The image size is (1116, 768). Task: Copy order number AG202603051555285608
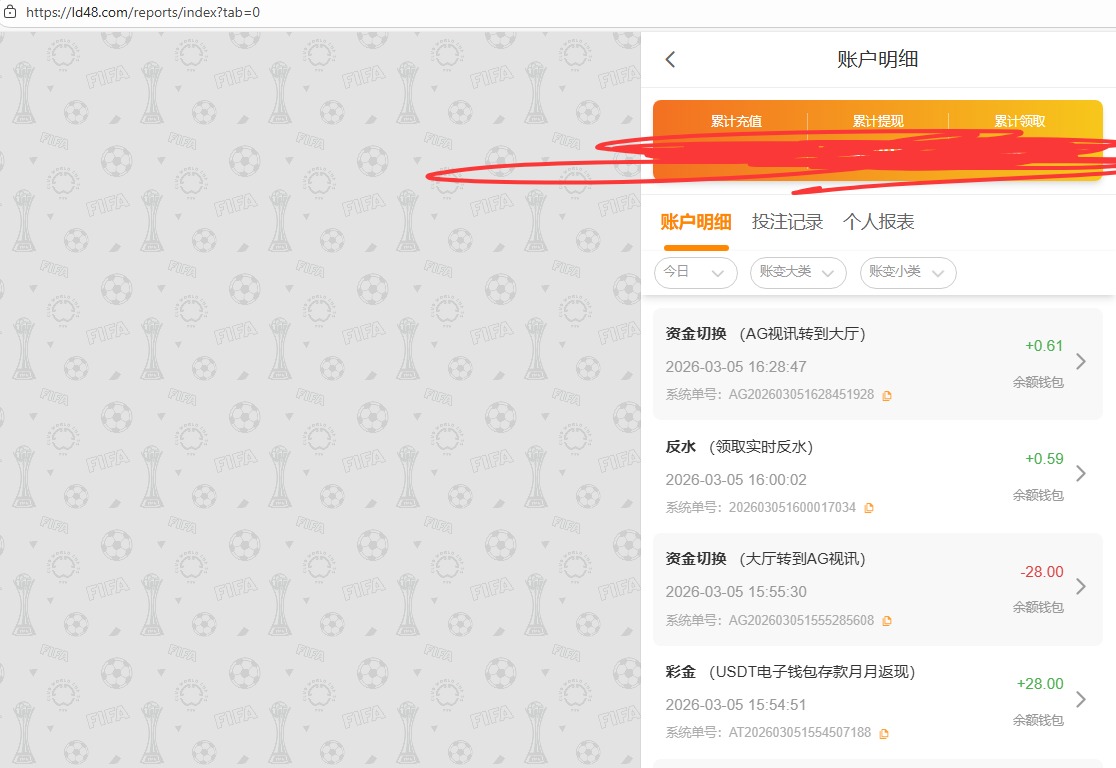coord(887,621)
